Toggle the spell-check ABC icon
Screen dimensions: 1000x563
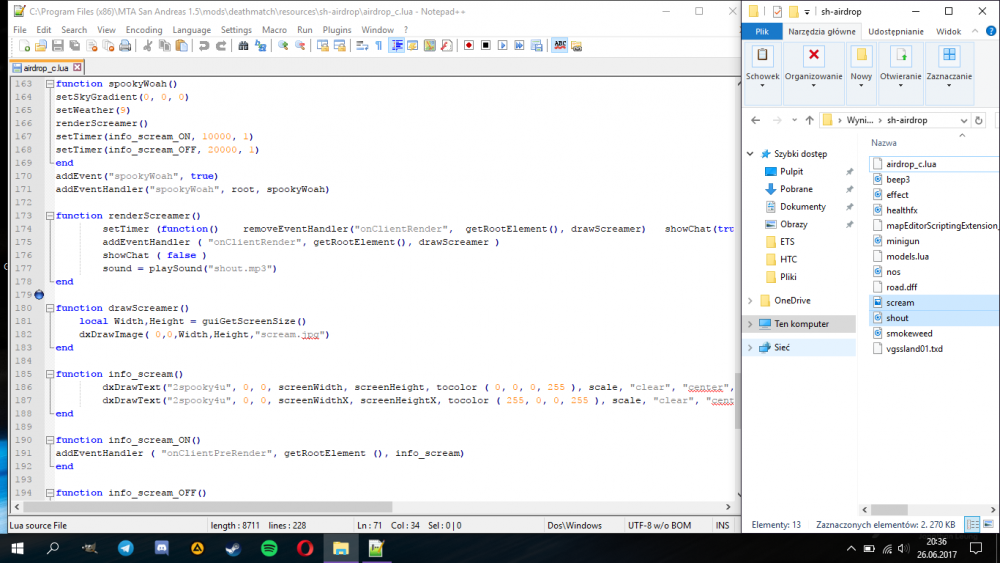560,46
